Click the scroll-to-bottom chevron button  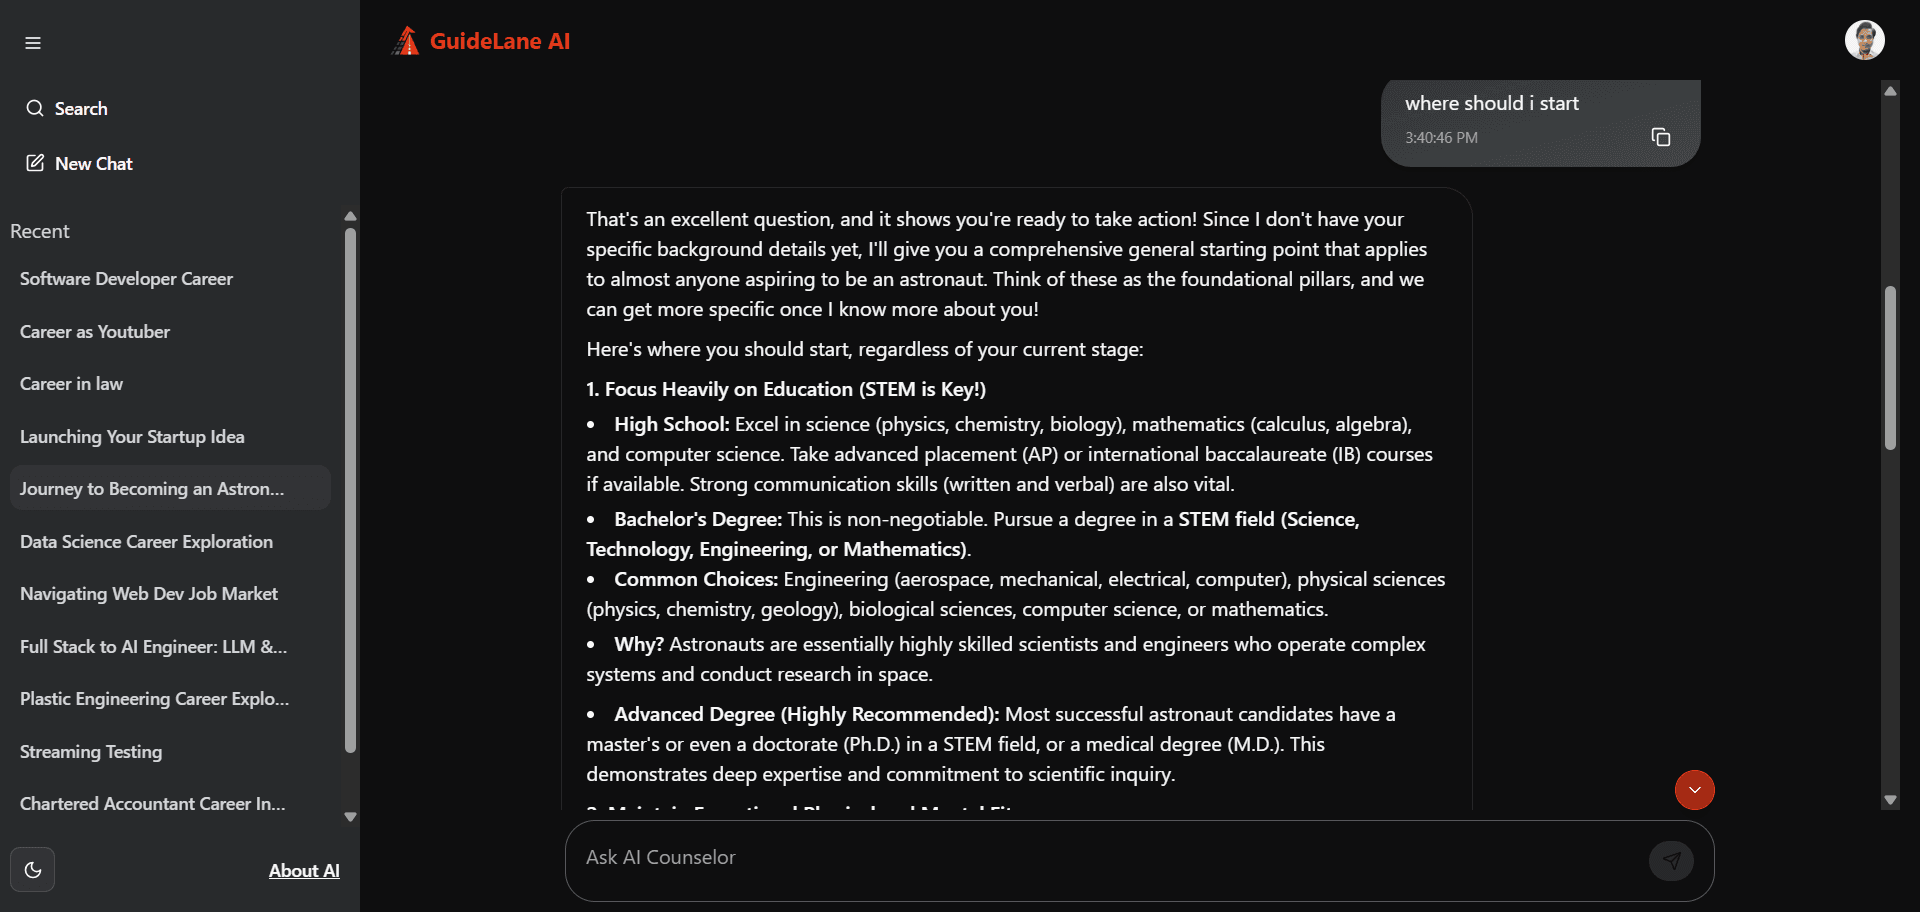pos(1694,790)
